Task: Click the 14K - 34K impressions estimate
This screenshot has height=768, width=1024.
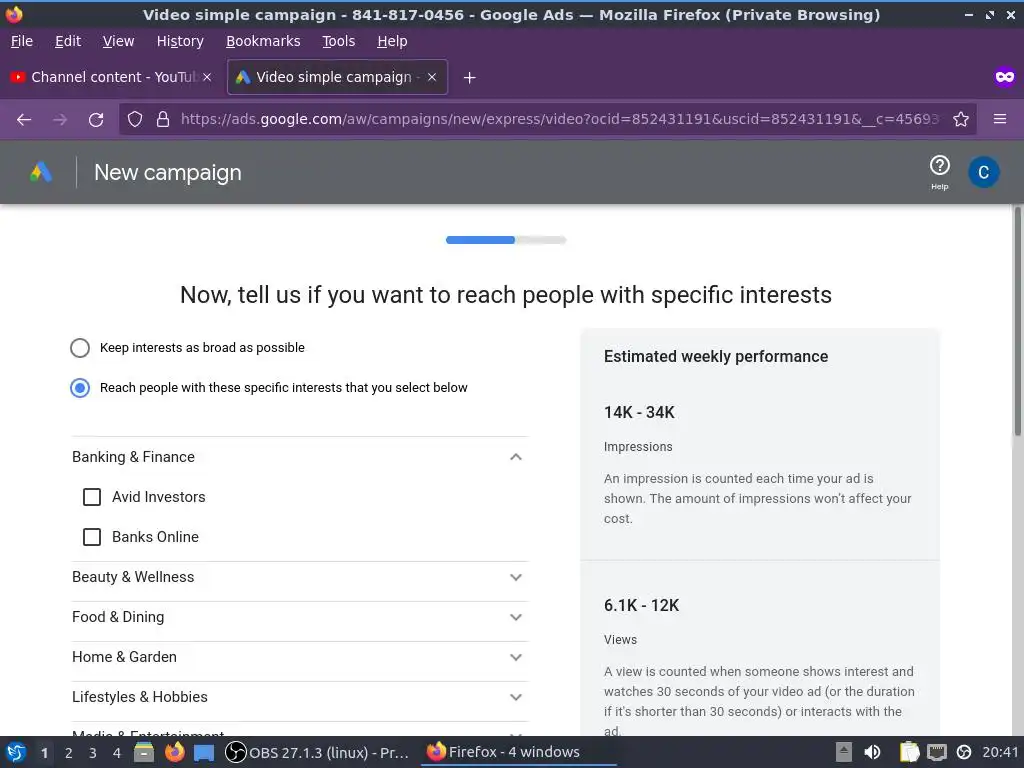Action: coord(639,413)
